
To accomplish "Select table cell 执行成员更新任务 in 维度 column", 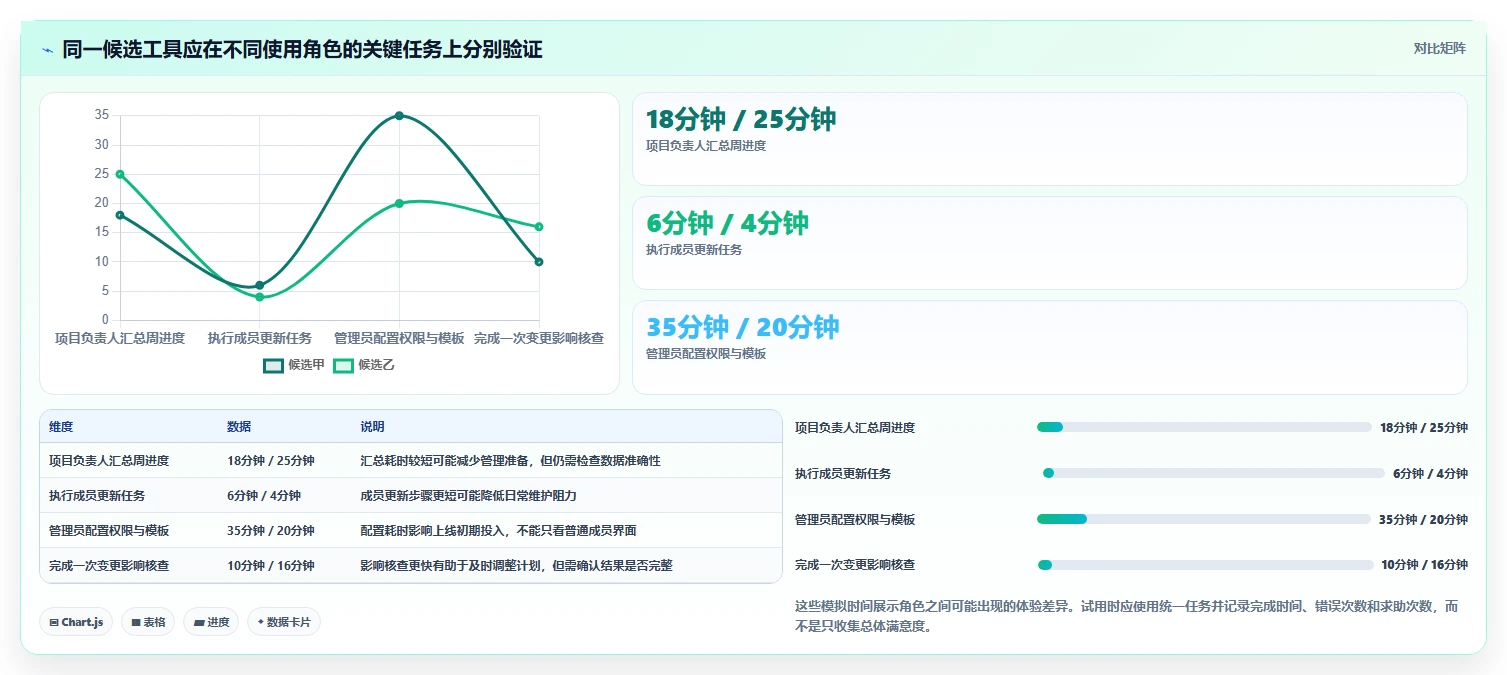I will pyautogui.click(x=97, y=495).
